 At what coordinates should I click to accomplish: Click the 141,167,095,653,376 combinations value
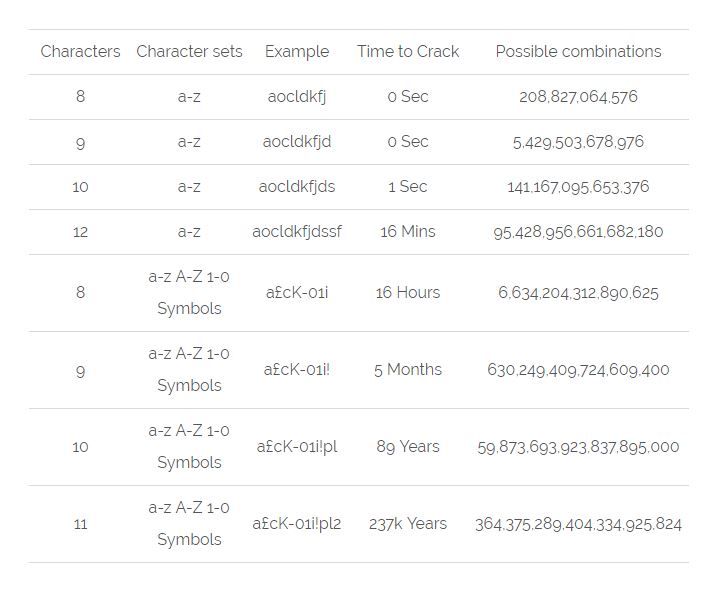tap(578, 187)
